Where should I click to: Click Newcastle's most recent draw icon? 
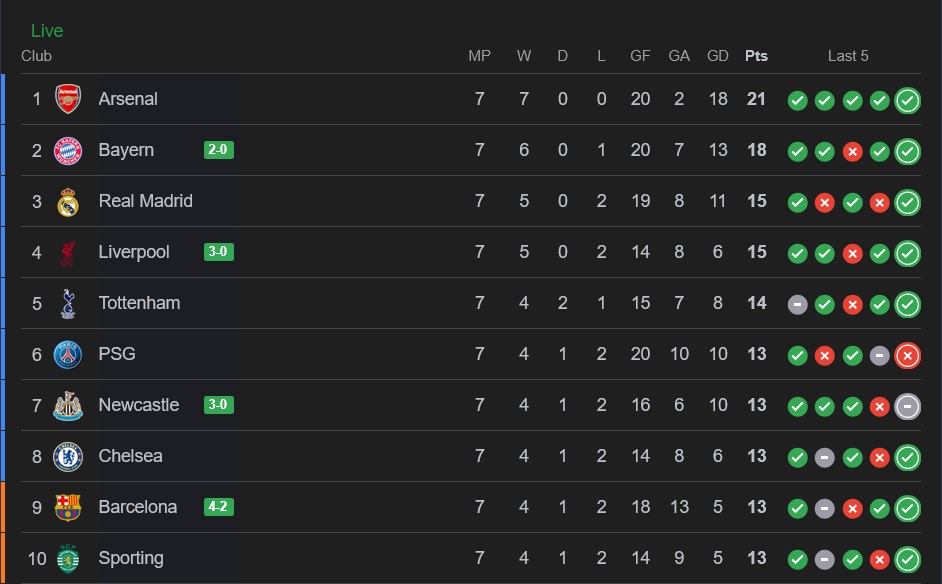pyautogui.click(x=907, y=405)
